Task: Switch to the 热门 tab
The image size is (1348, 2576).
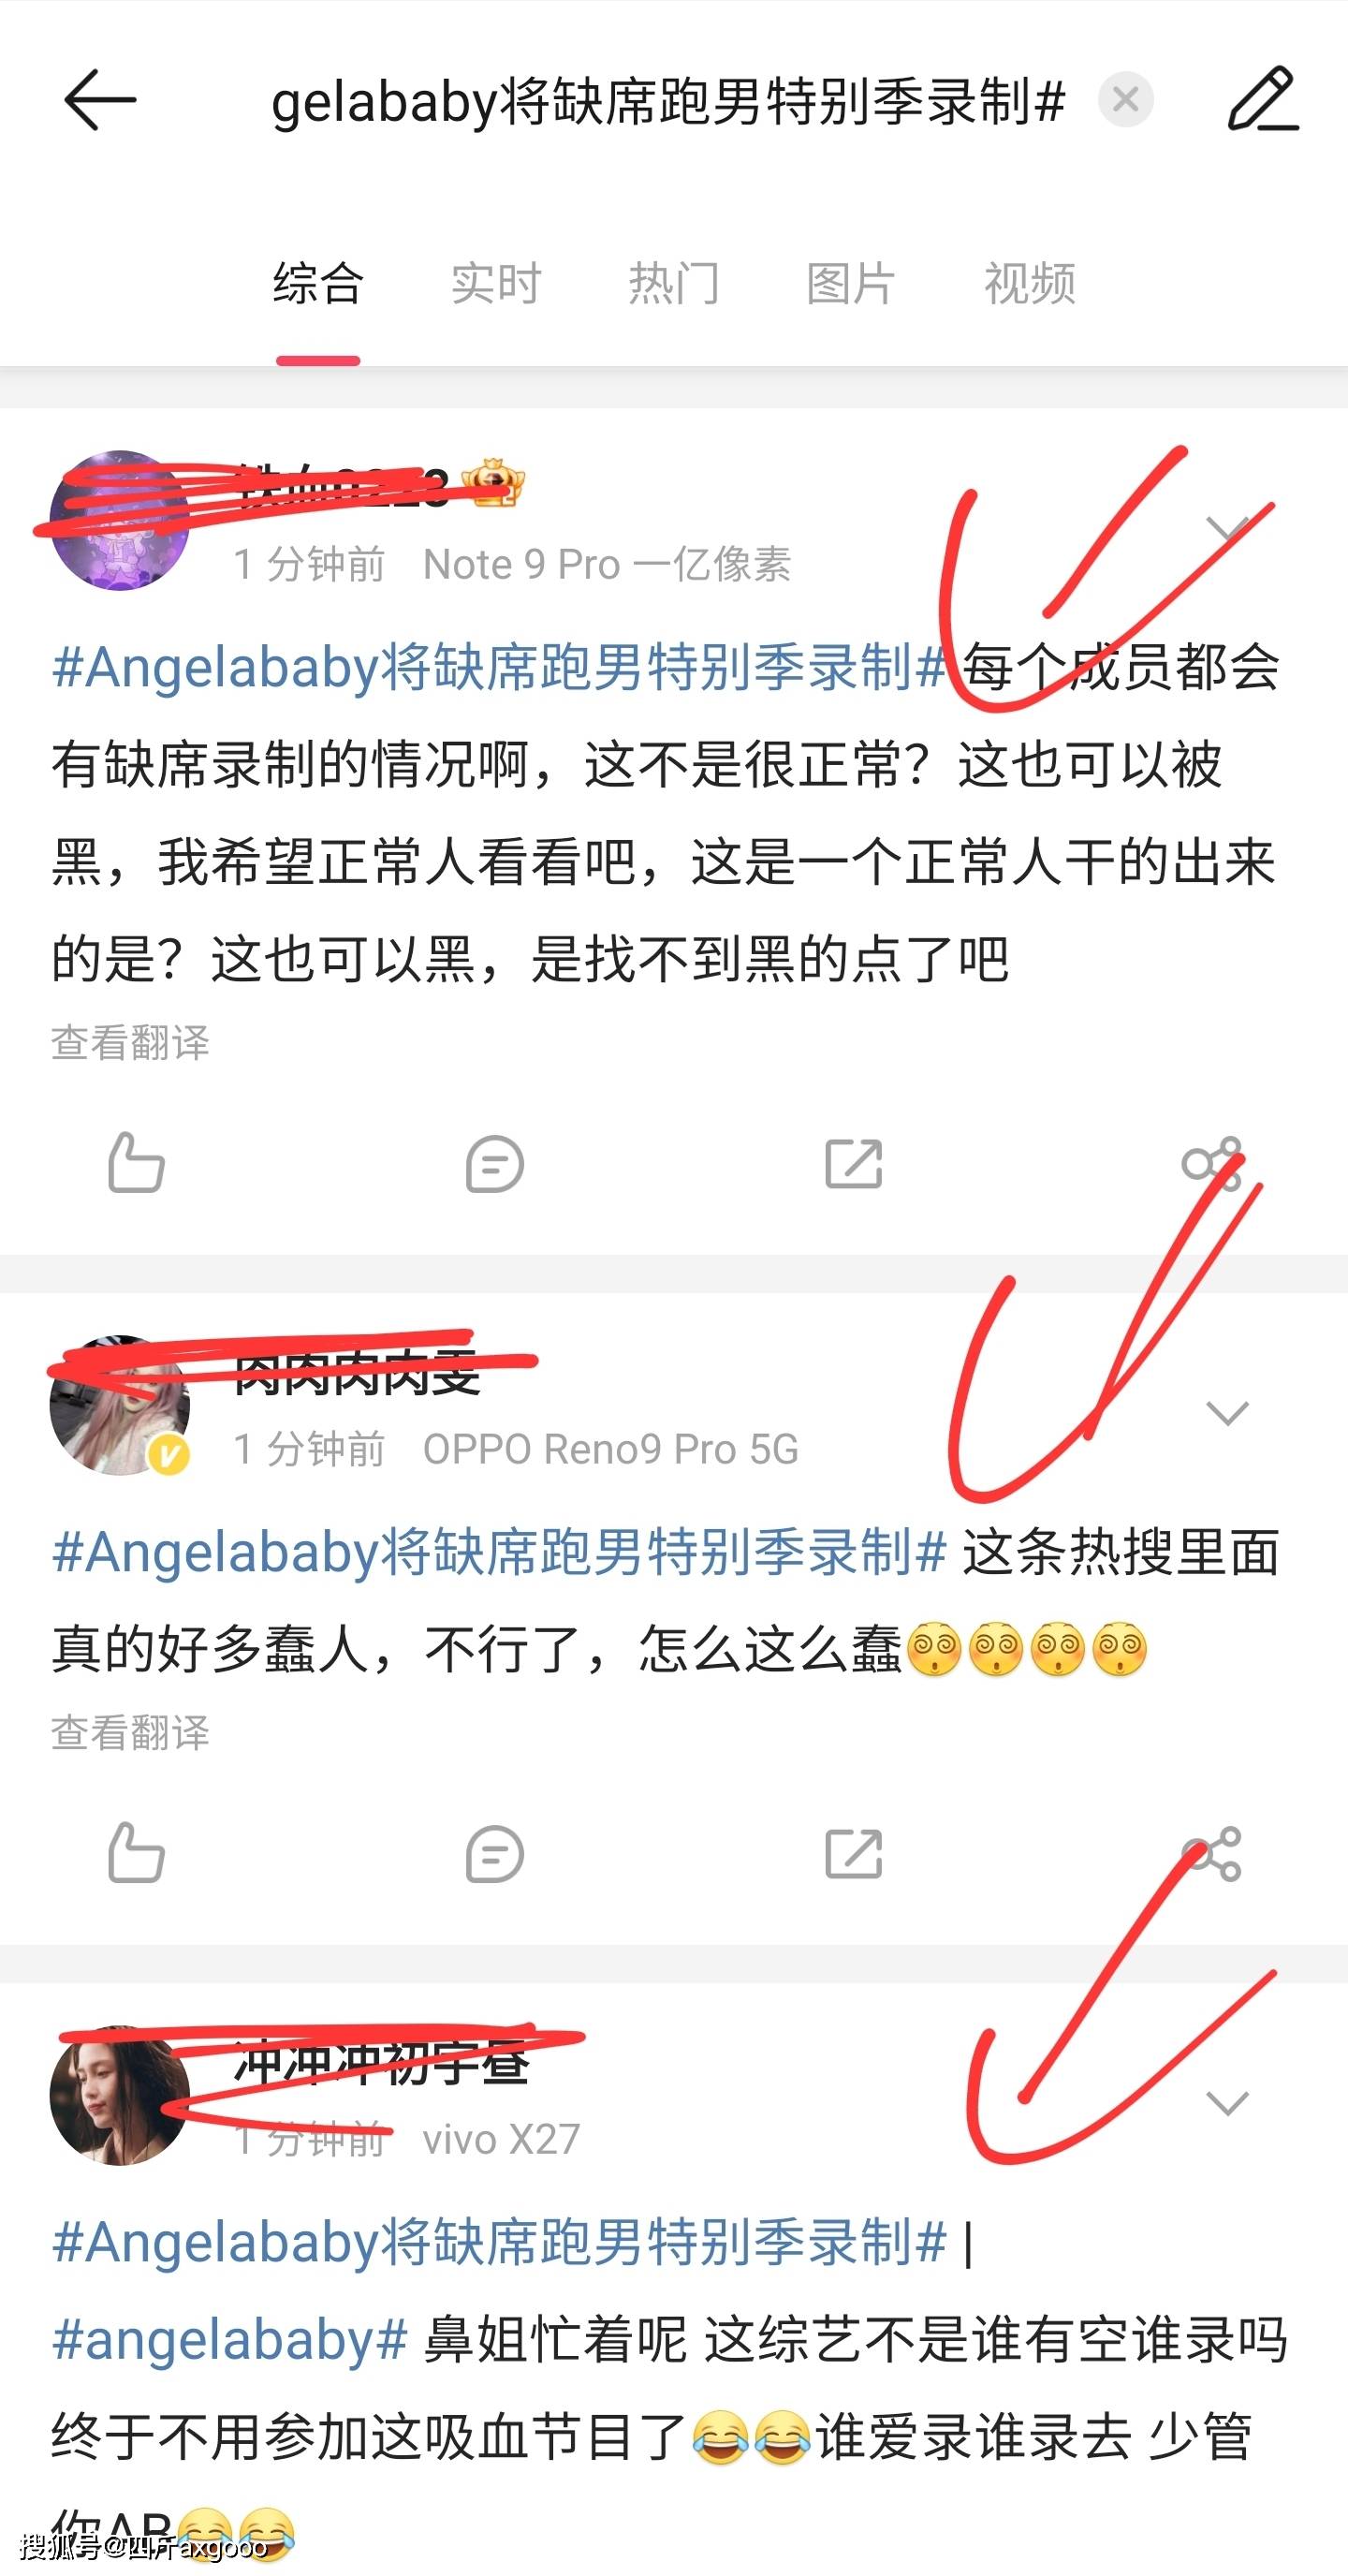Action: (x=674, y=283)
